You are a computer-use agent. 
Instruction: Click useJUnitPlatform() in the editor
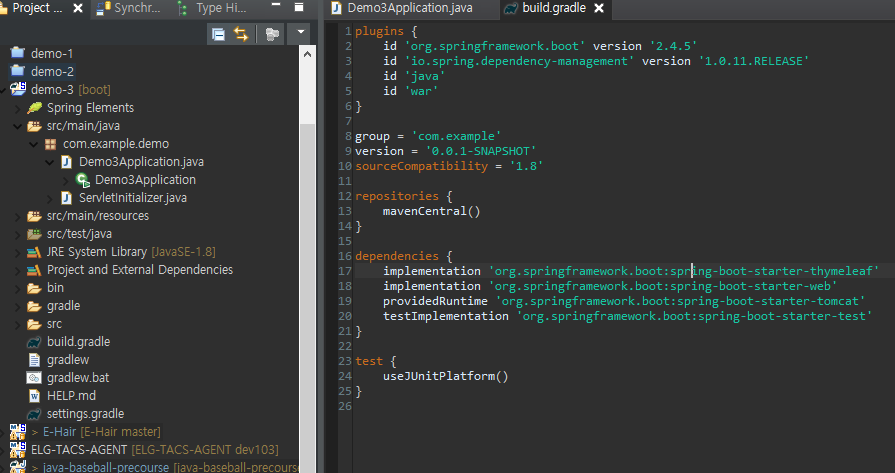(x=445, y=376)
